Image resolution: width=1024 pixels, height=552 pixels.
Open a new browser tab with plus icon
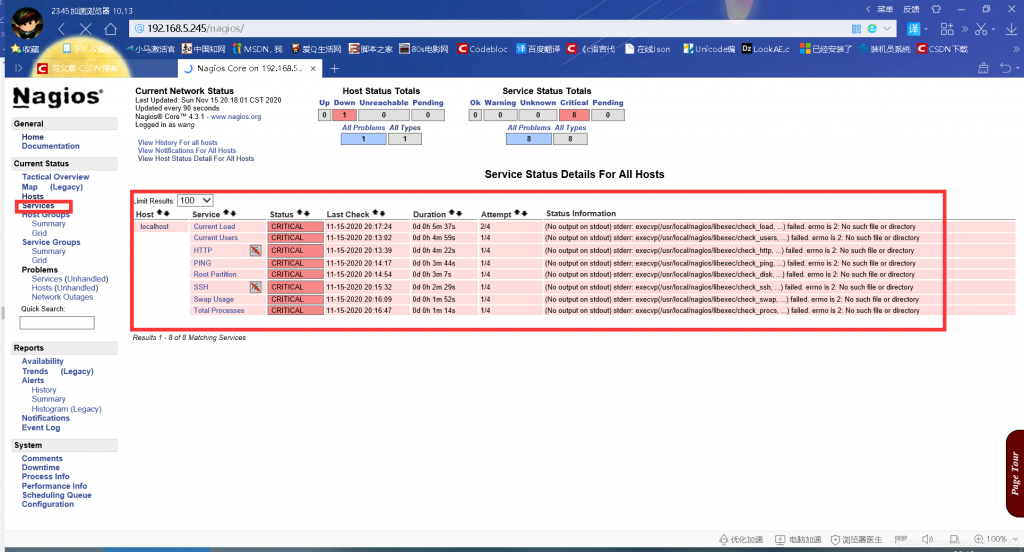(x=334, y=69)
